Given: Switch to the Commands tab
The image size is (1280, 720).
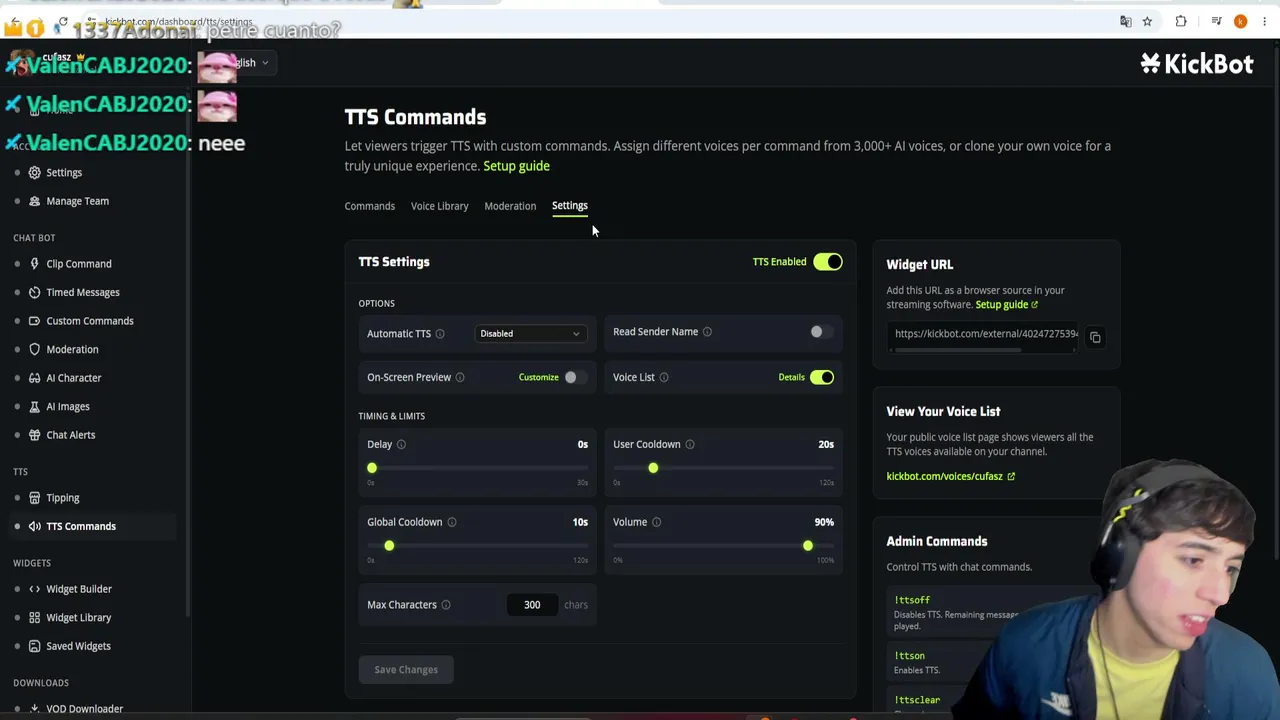Looking at the screenshot, I should click(x=370, y=206).
